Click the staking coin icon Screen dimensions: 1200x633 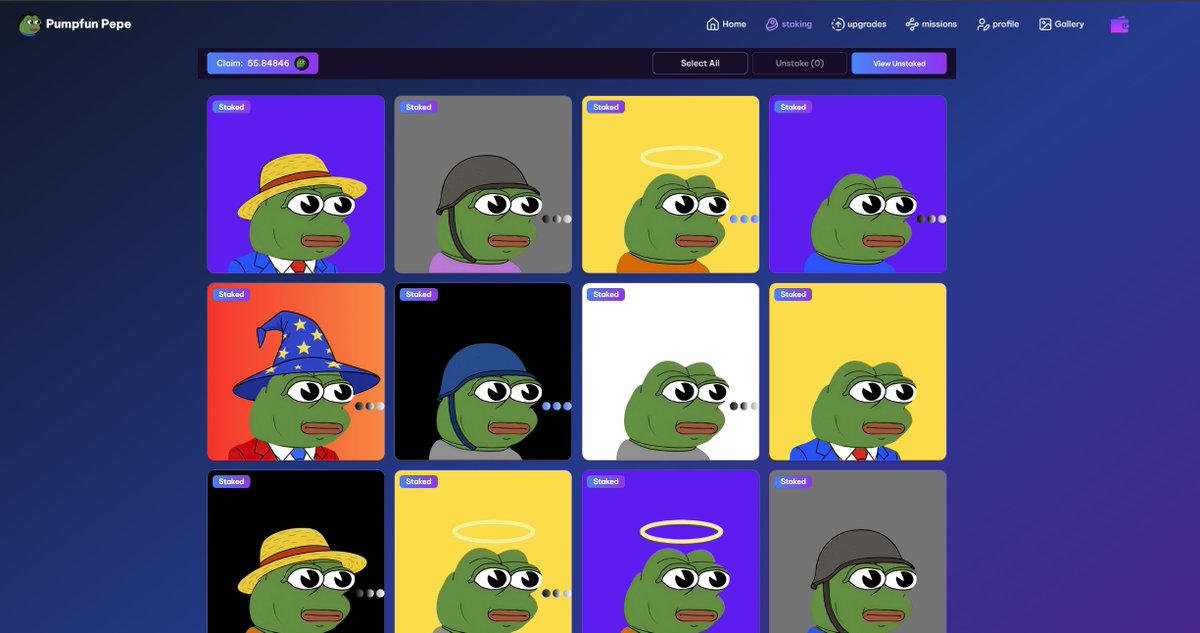(772, 24)
